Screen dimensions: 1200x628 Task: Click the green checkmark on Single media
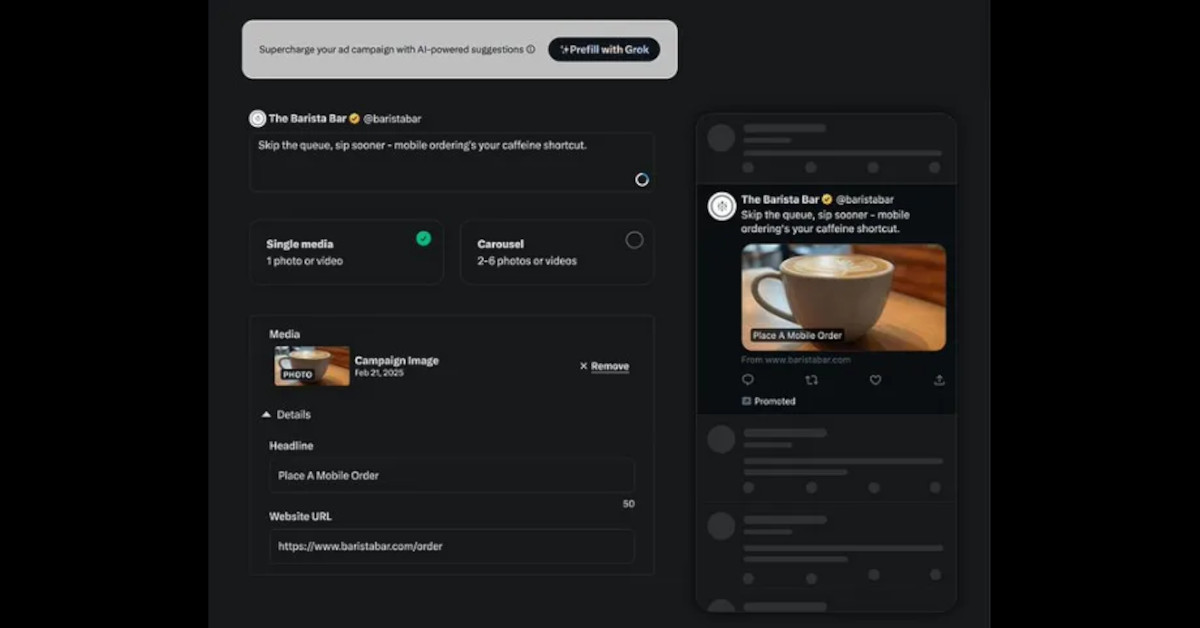[x=424, y=239]
